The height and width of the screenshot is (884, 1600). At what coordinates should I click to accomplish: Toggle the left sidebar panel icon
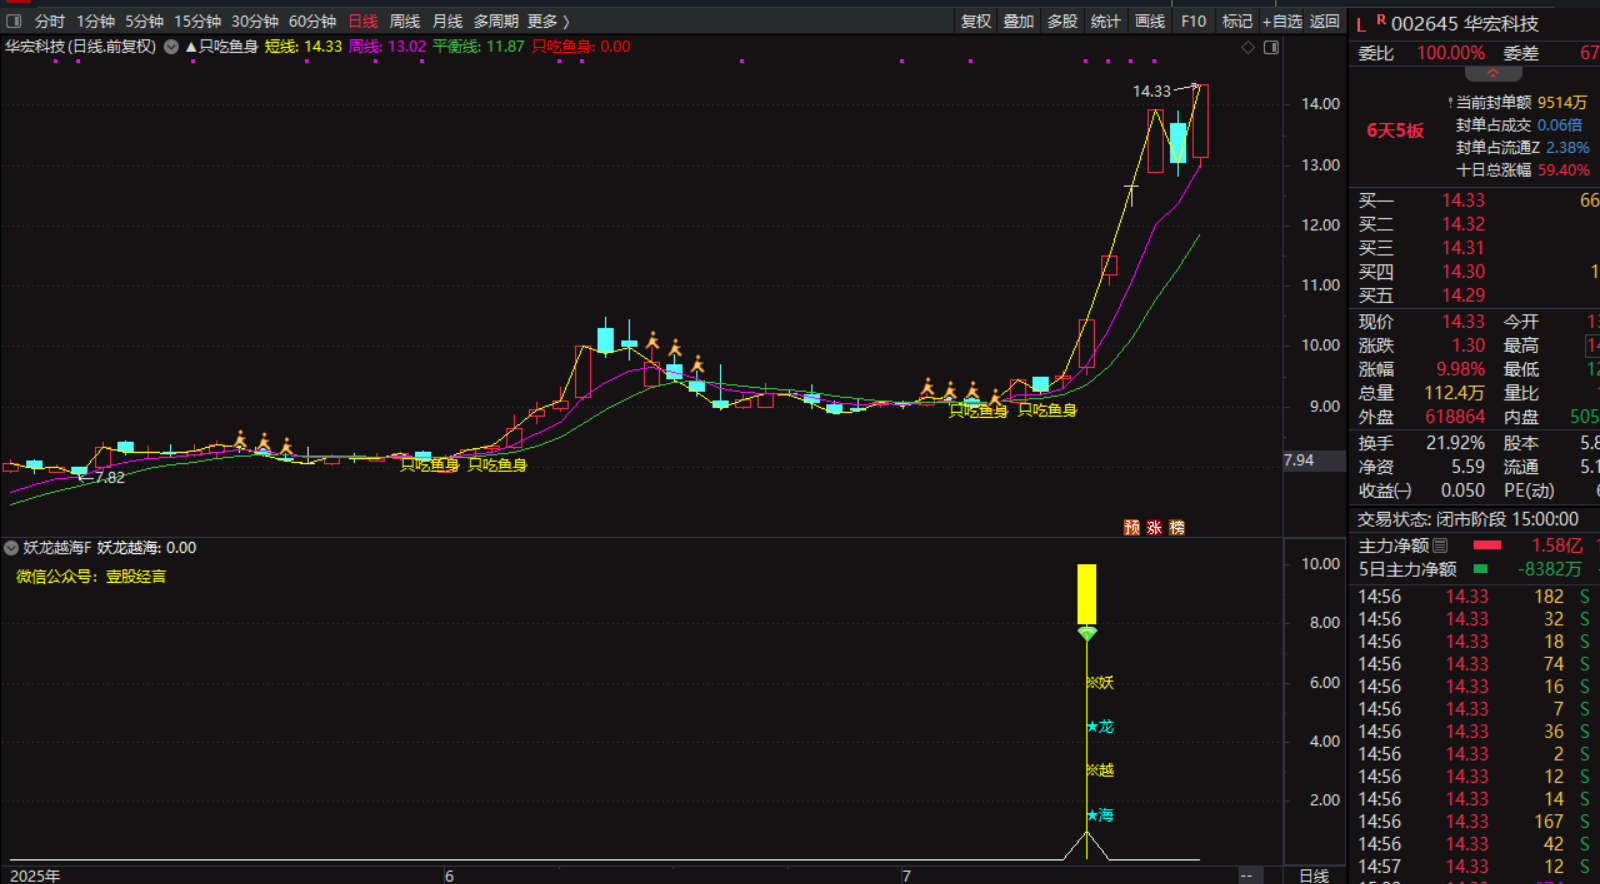[x=14, y=21]
